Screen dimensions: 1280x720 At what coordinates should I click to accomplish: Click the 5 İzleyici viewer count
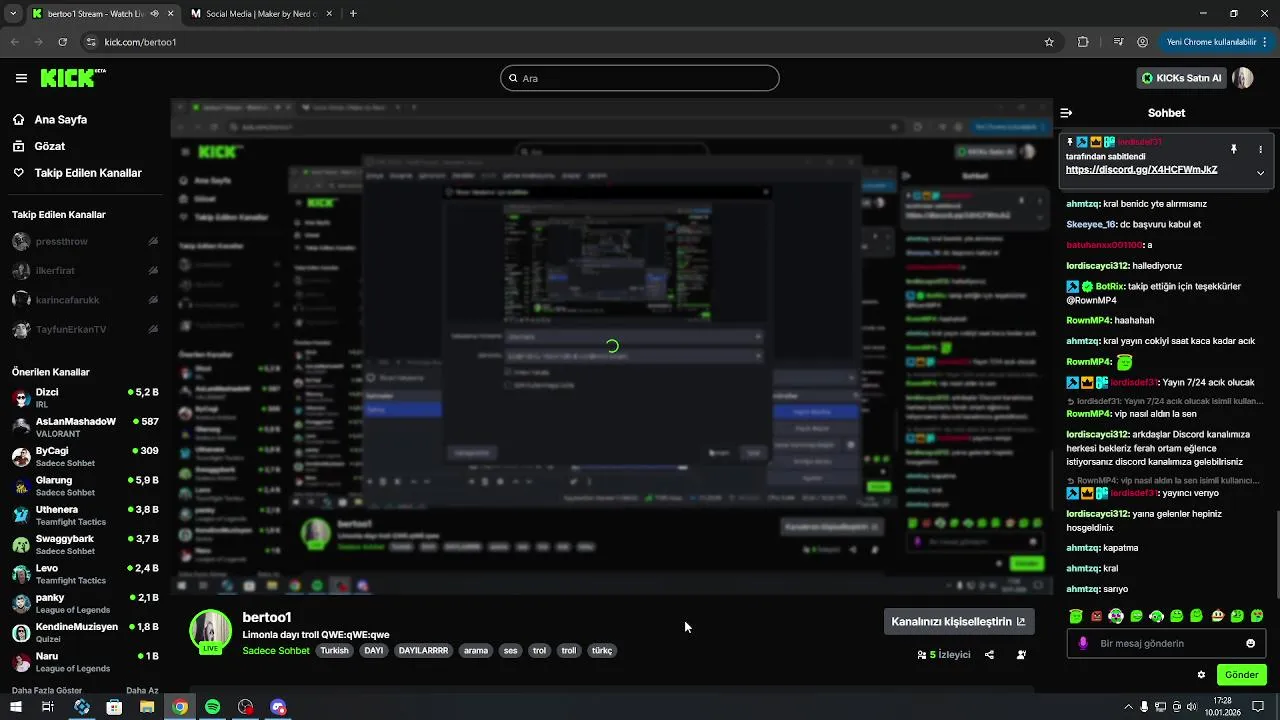coord(944,655)
